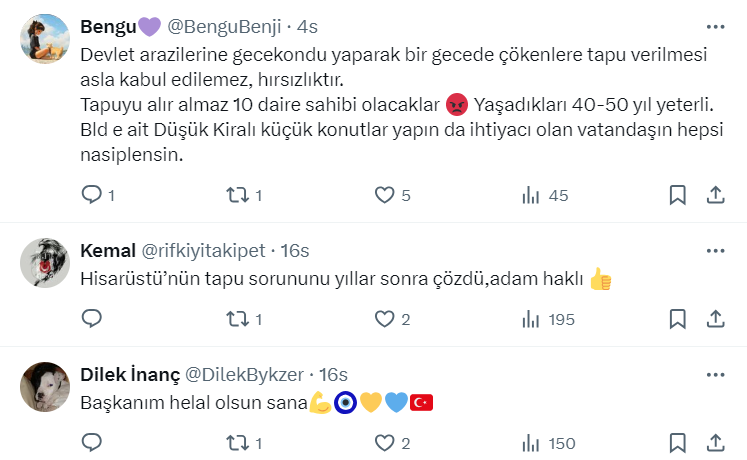View analytics of Dilek İnanç's tweet
Screen dimensions: 747x460
[531, 443]
